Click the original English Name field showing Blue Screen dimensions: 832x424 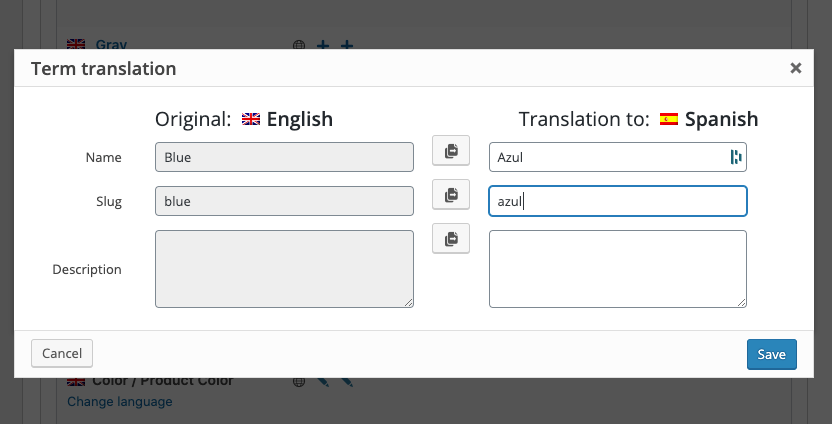(x=284, y=157)
